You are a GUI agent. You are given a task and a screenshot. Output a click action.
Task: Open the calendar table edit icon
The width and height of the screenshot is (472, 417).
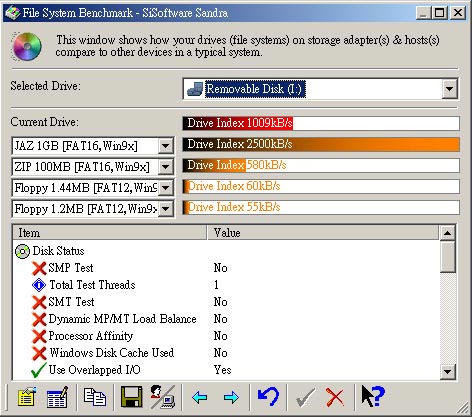57,396
